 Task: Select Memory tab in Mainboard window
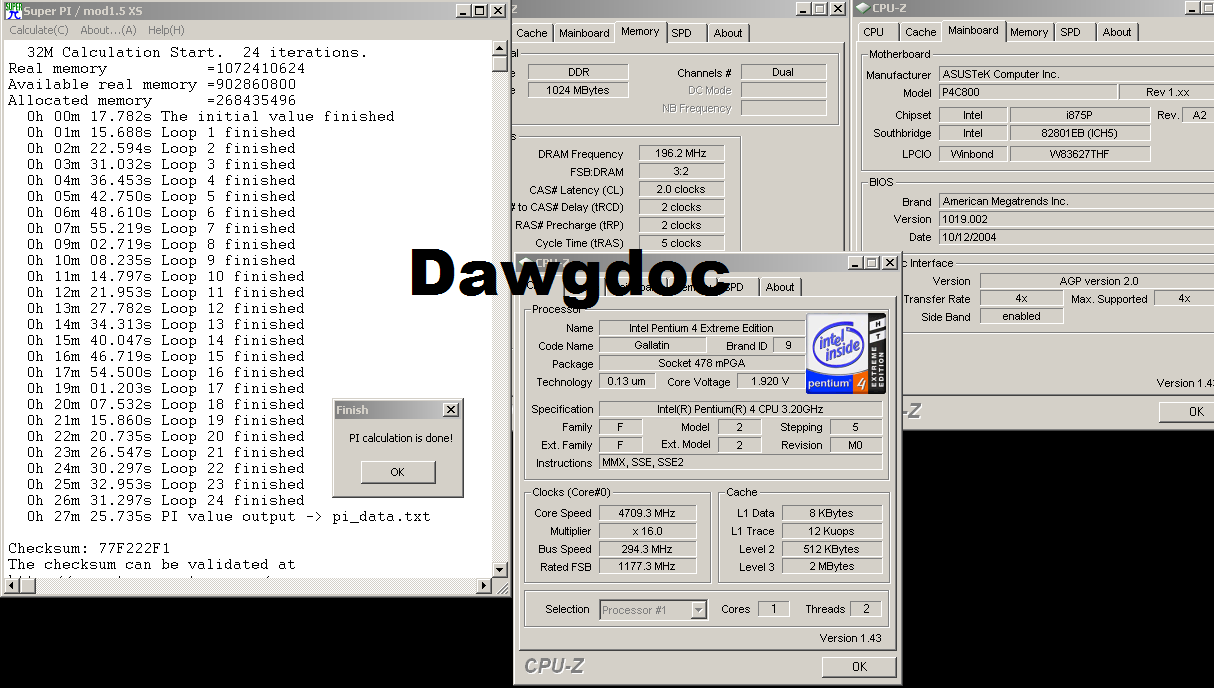1028,32
